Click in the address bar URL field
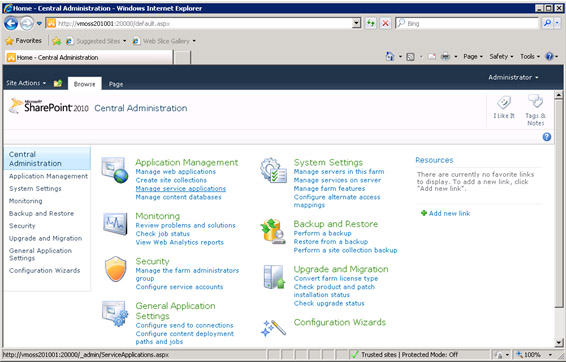The image size is (566, 362). [204, 23]
